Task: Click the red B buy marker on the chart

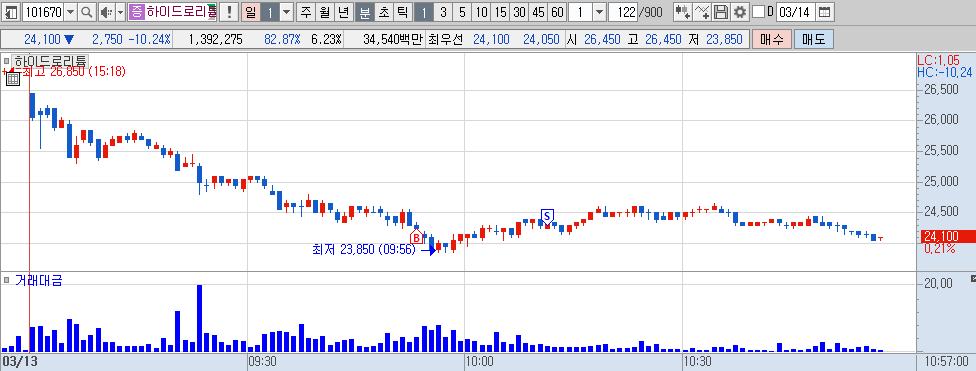Action: click(416, 237)
